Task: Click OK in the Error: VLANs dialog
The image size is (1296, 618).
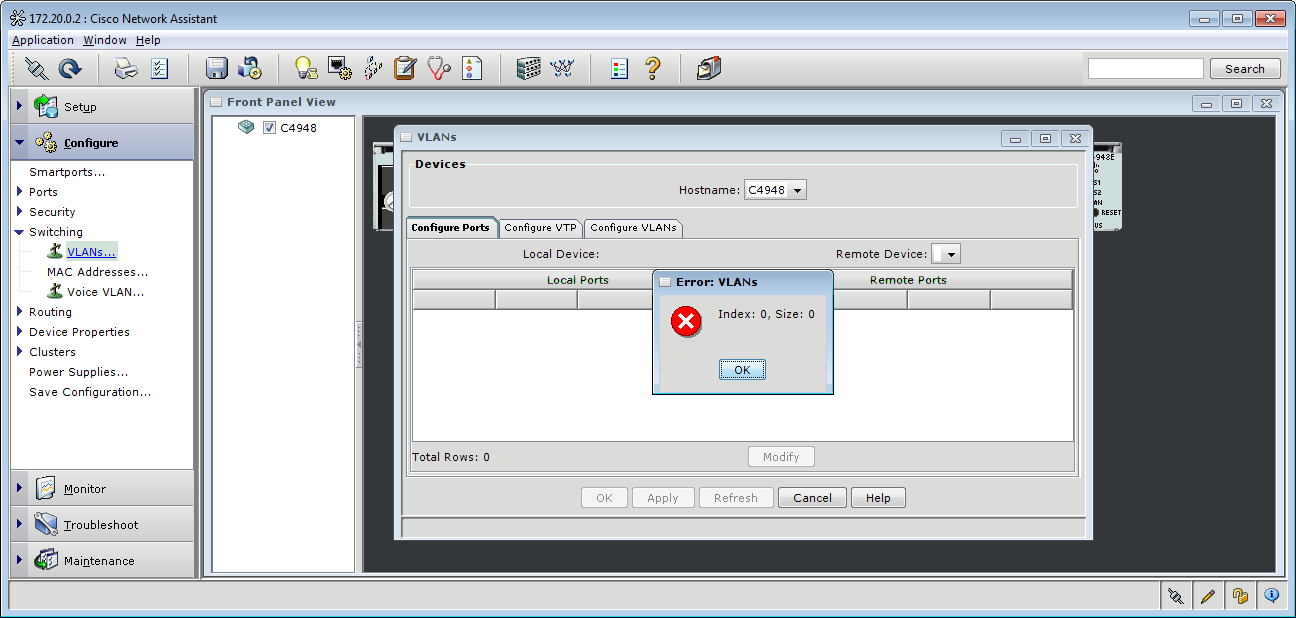Action: pyautogui.click(x=742, y=370)
